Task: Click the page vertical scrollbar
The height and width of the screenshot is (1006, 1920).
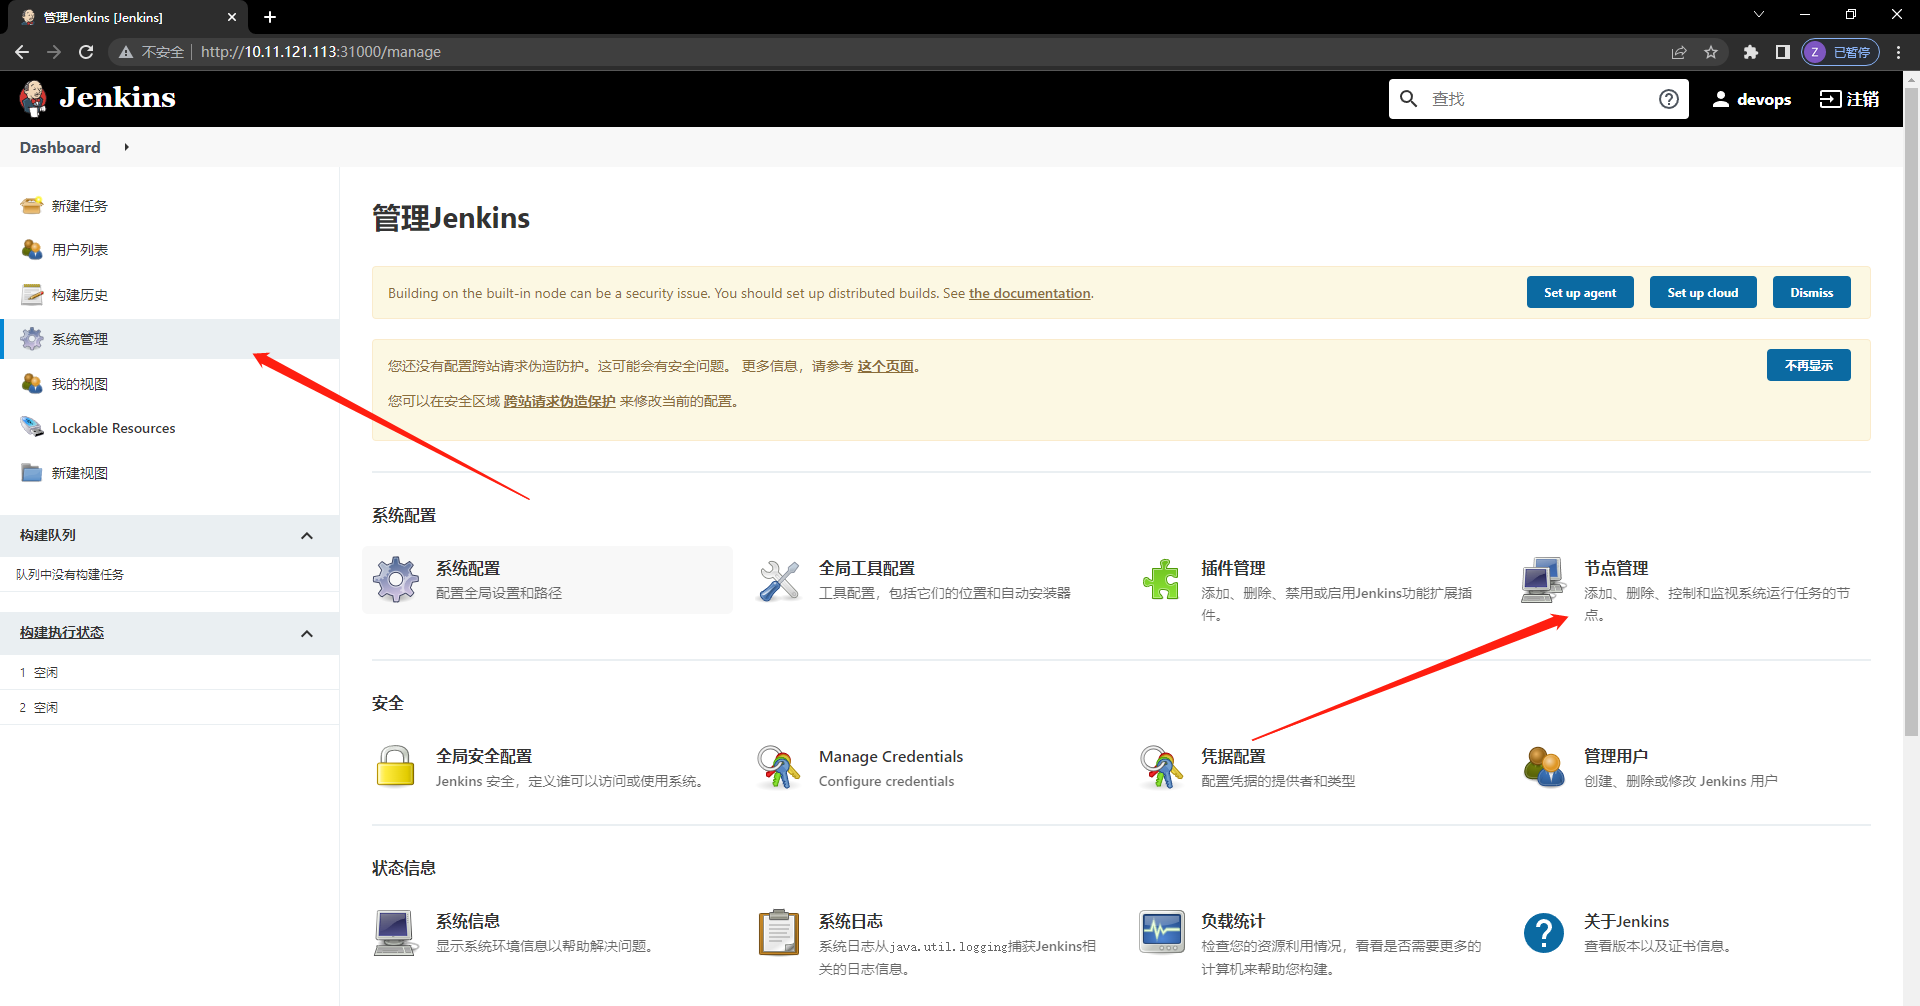Action: [x=1911, y=410]
